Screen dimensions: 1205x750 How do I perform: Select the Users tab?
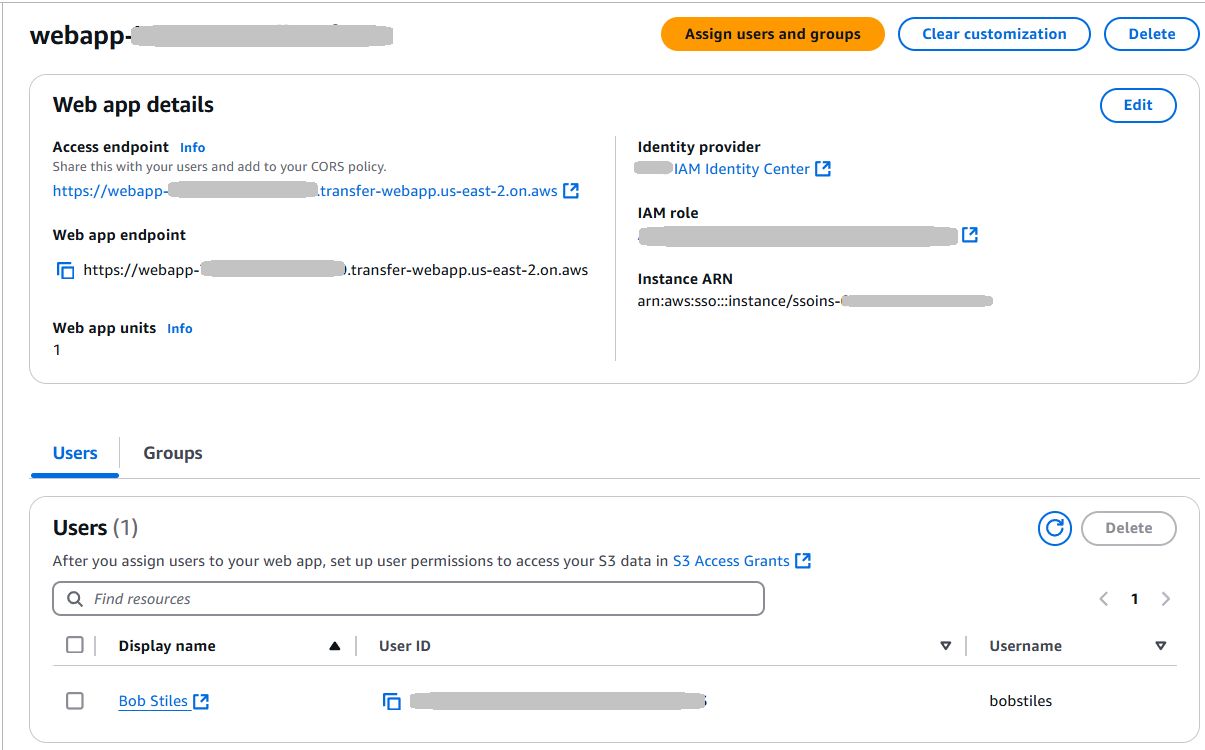pyautogui.click(x=75, y=453)
